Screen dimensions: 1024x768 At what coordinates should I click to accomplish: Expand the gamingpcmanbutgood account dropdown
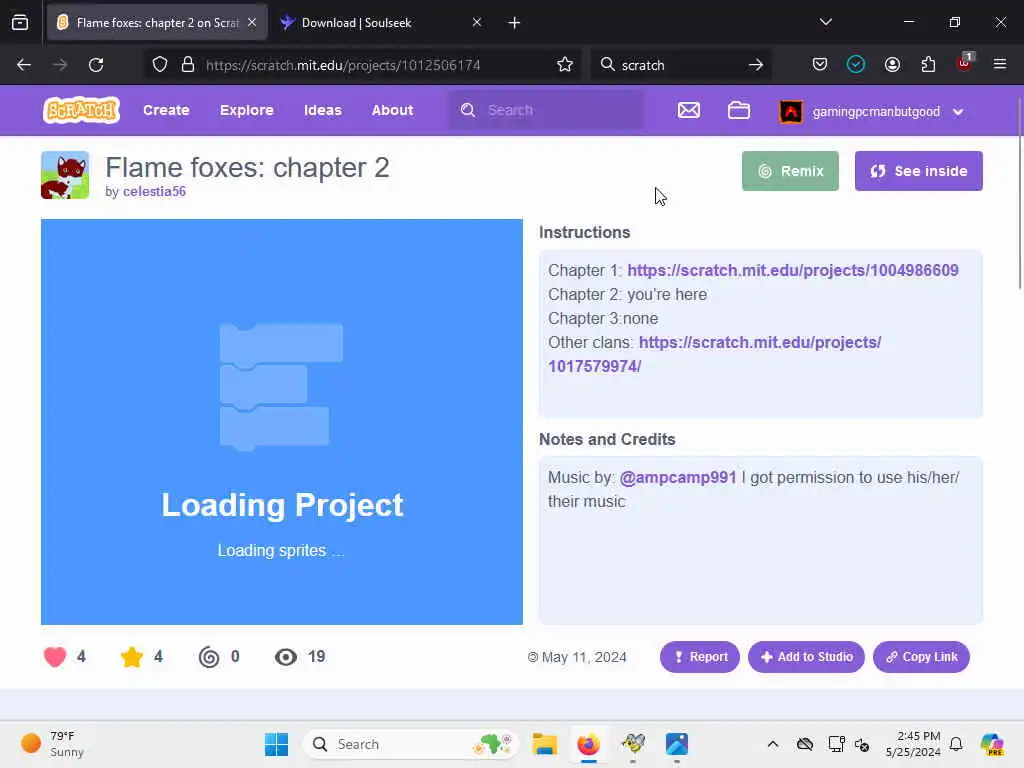[958, 112]
